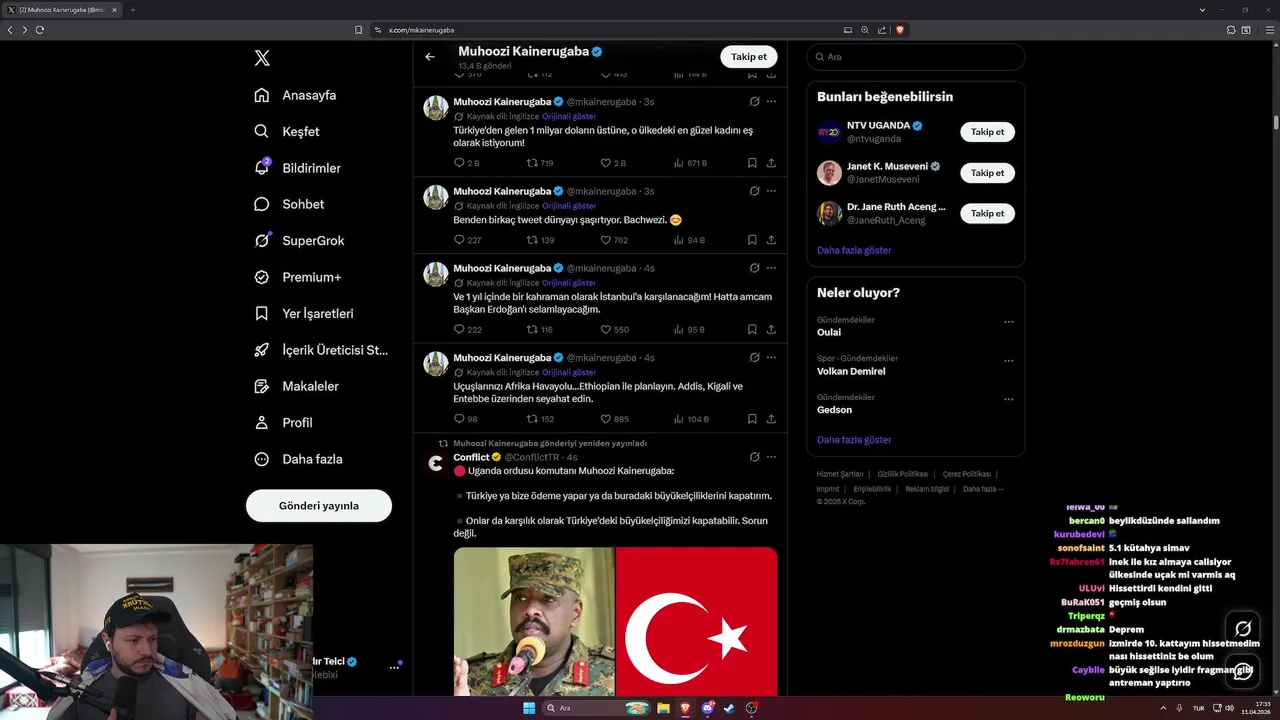Open Yer İşaretleri bookmarks
Screen dimensions: 1280x720
click(x=303, y=313)
